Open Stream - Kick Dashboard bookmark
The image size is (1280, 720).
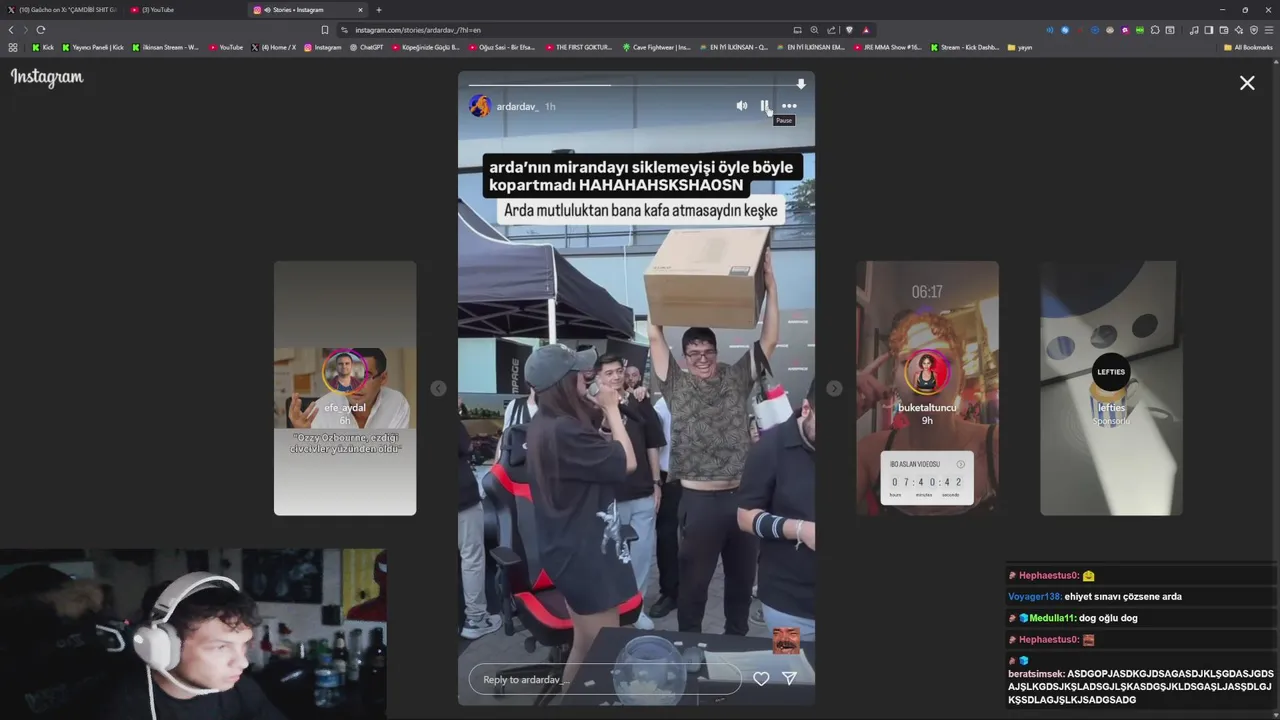[x=965, y=47]
